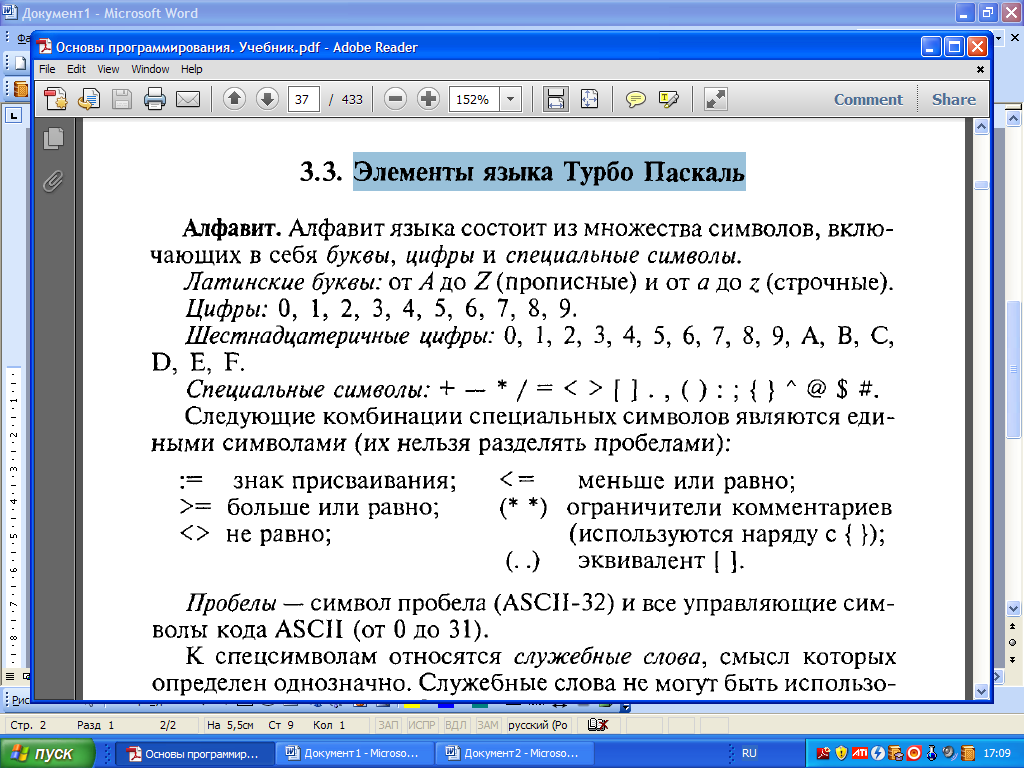The width and height of the screenshot is (1024, 768).
Task: Click the Save floppy disk icon
Action: [121, 99]
